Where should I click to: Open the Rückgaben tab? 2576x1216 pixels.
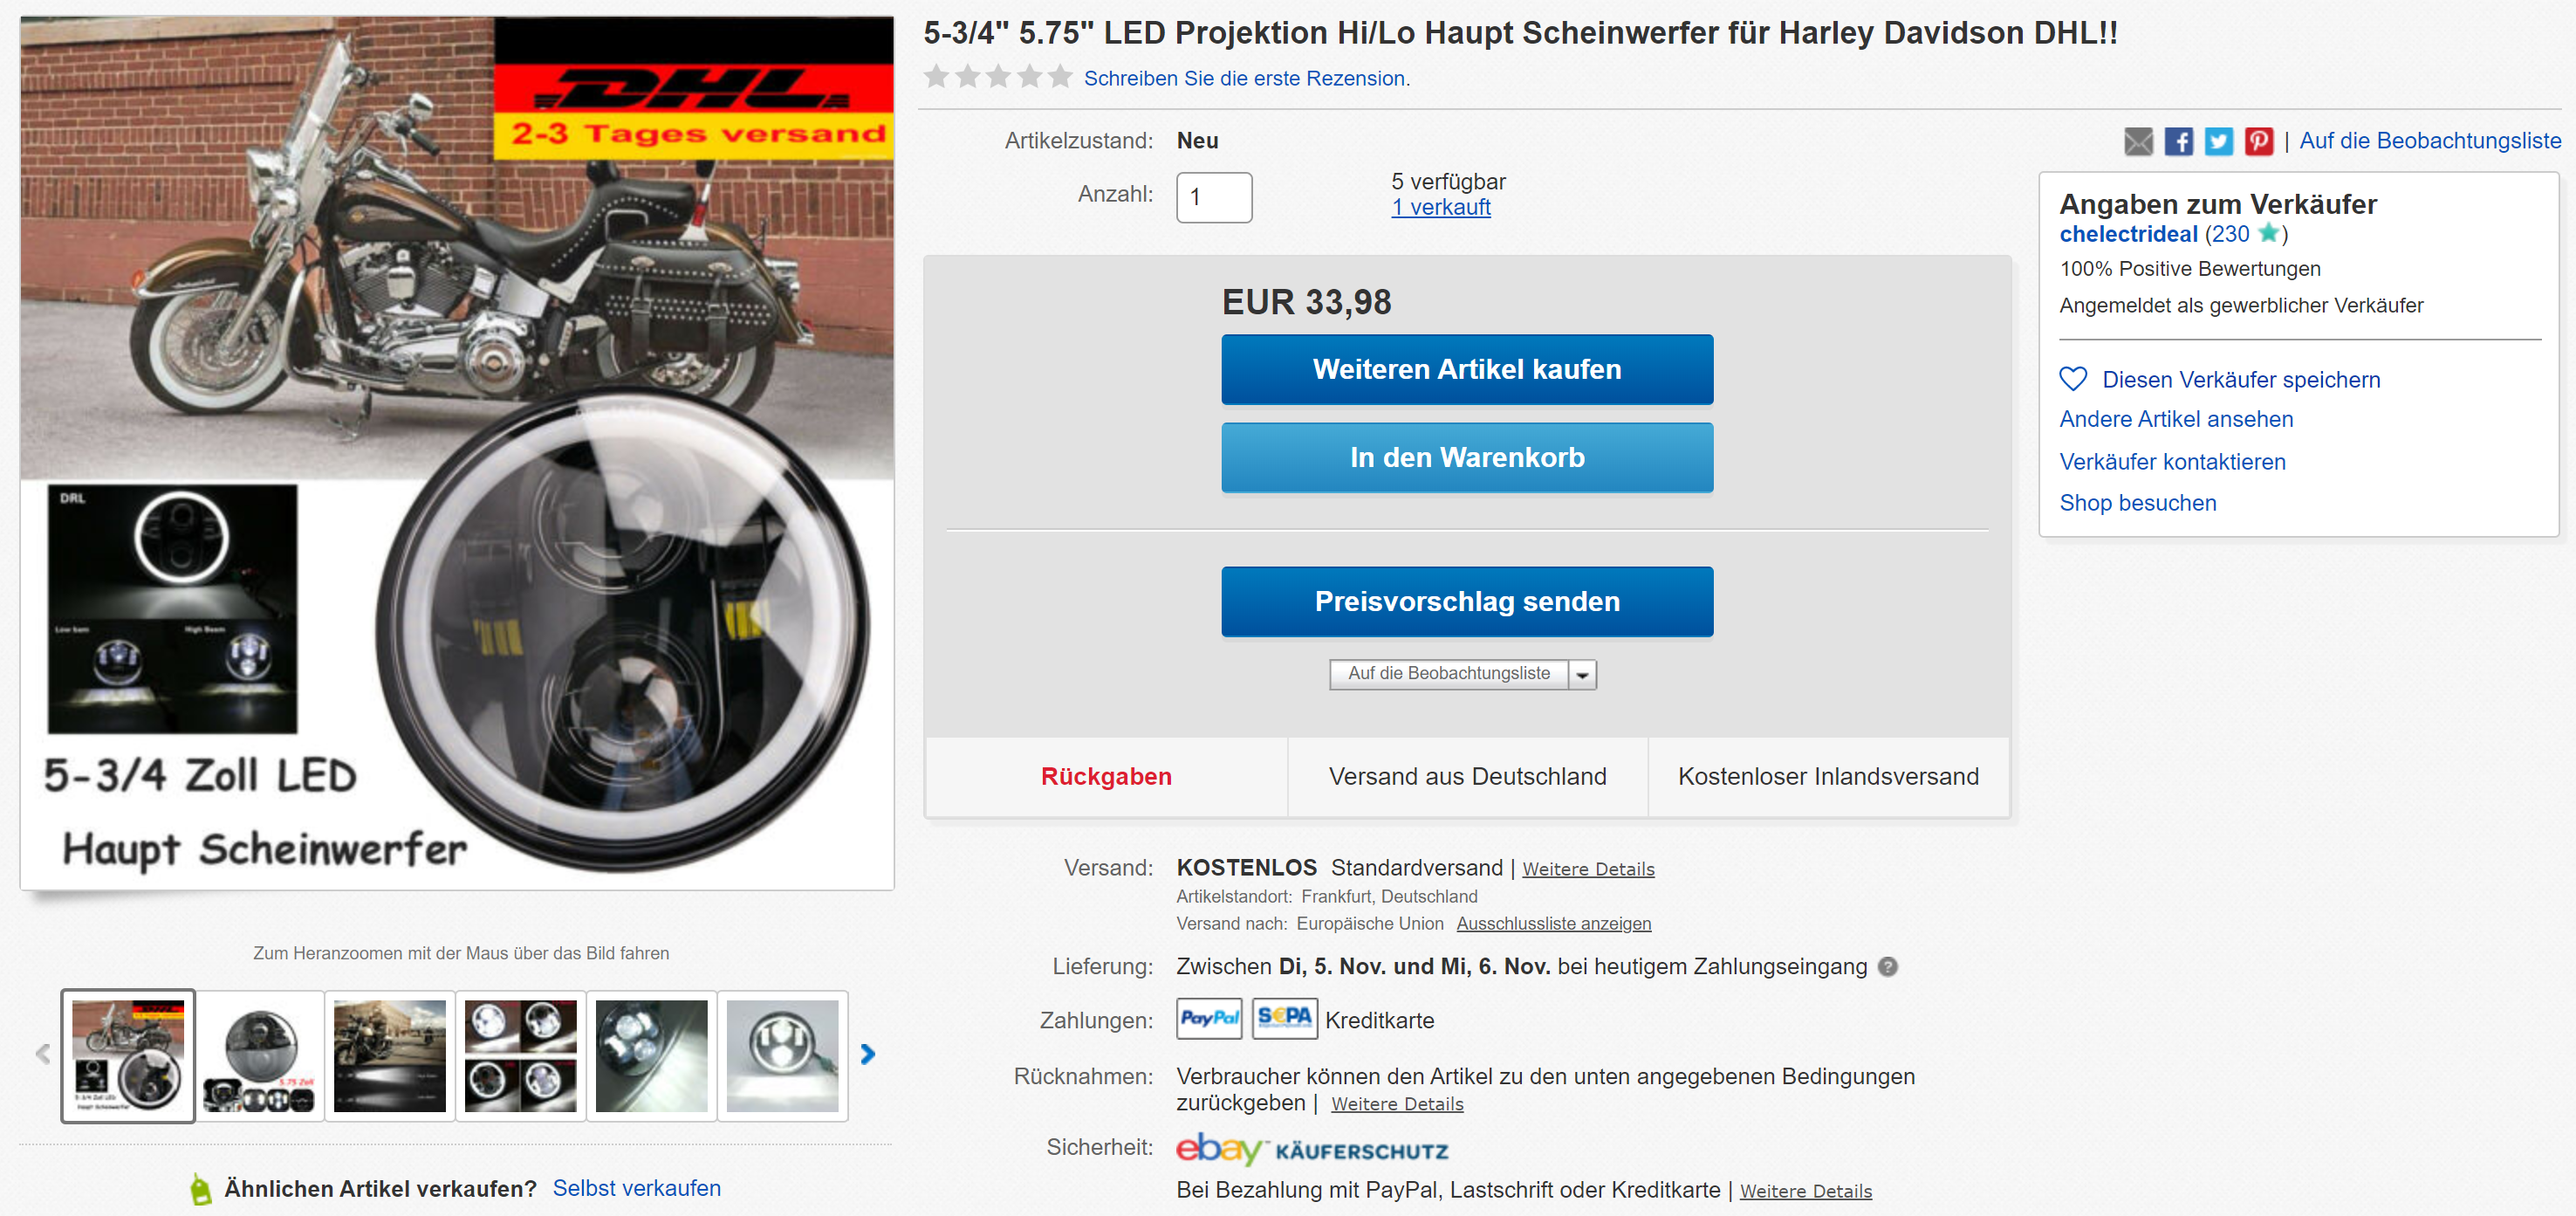[1106, 777]
